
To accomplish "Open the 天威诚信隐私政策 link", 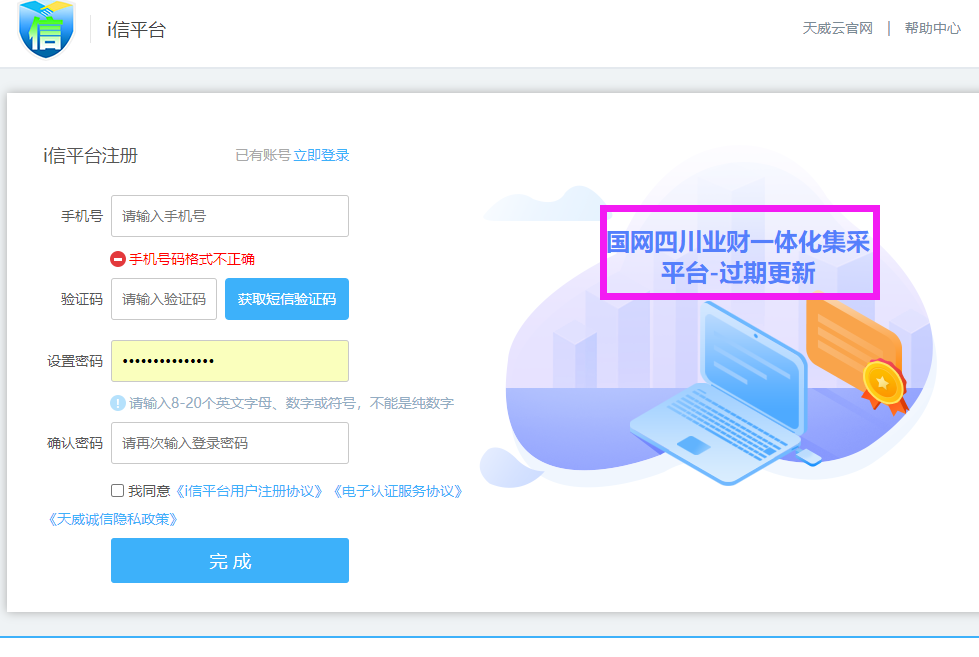I will [x=112, y=519].
